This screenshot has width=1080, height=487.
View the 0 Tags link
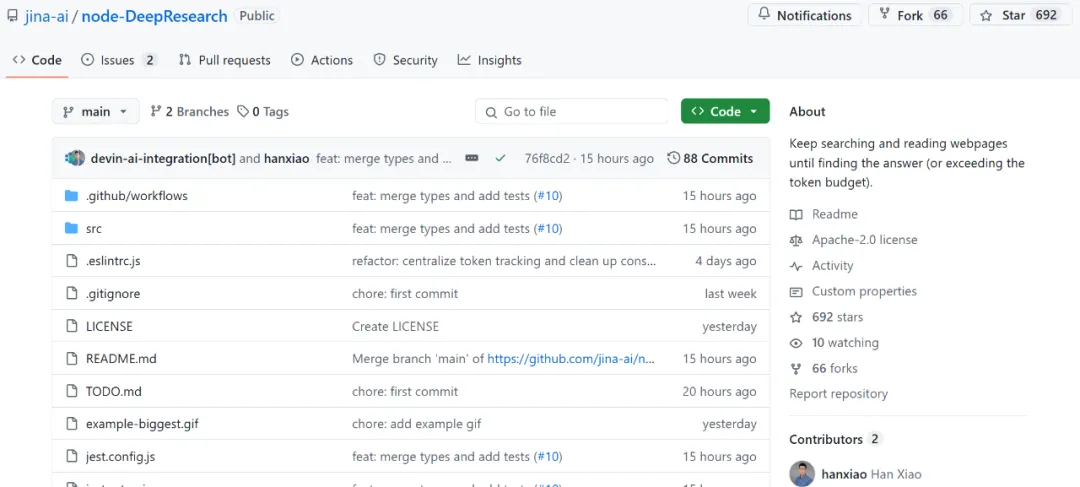[x=263, y=112]
